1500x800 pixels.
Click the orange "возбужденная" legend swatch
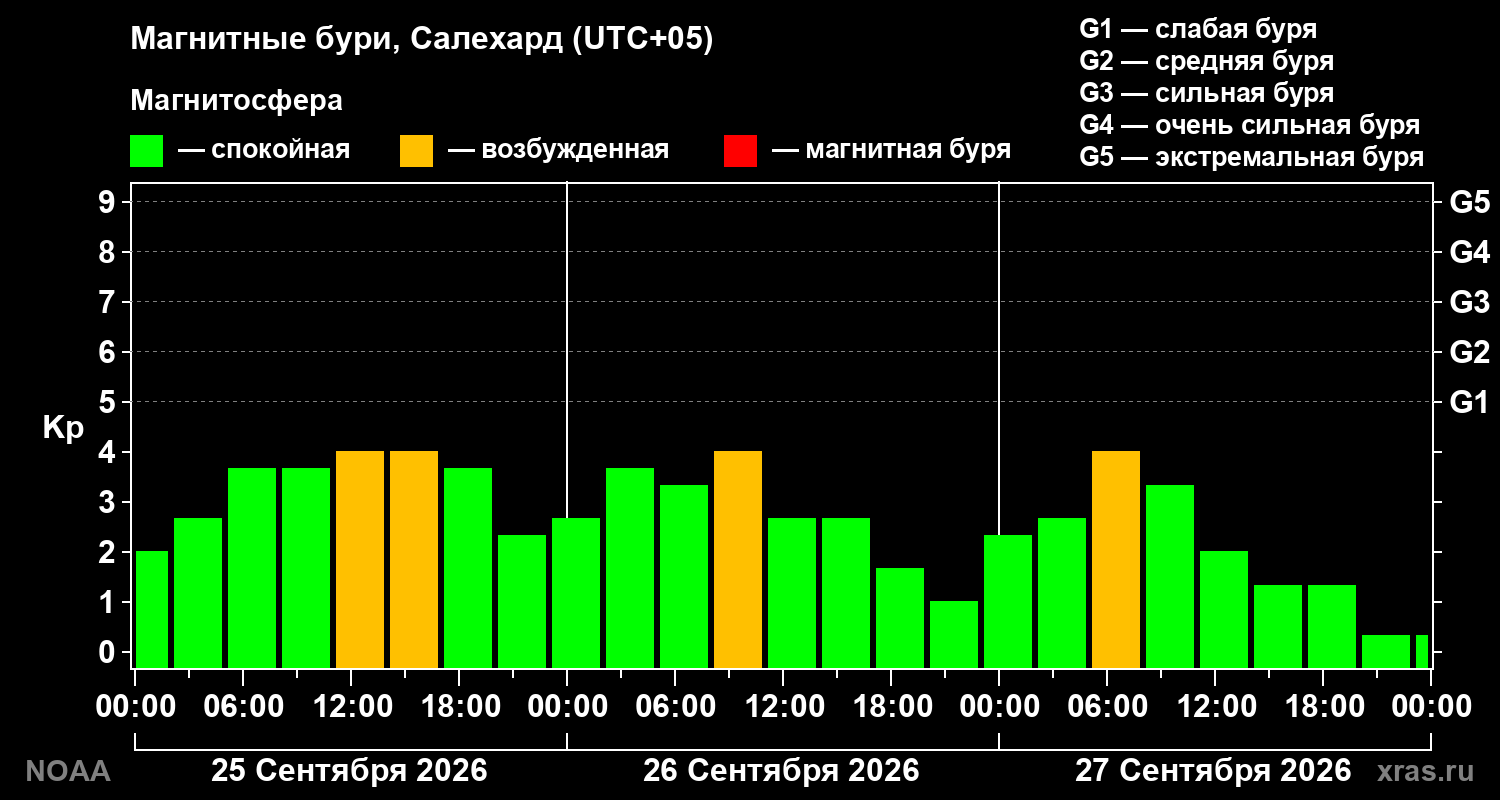pyautogui.click(x=417, y=151)
